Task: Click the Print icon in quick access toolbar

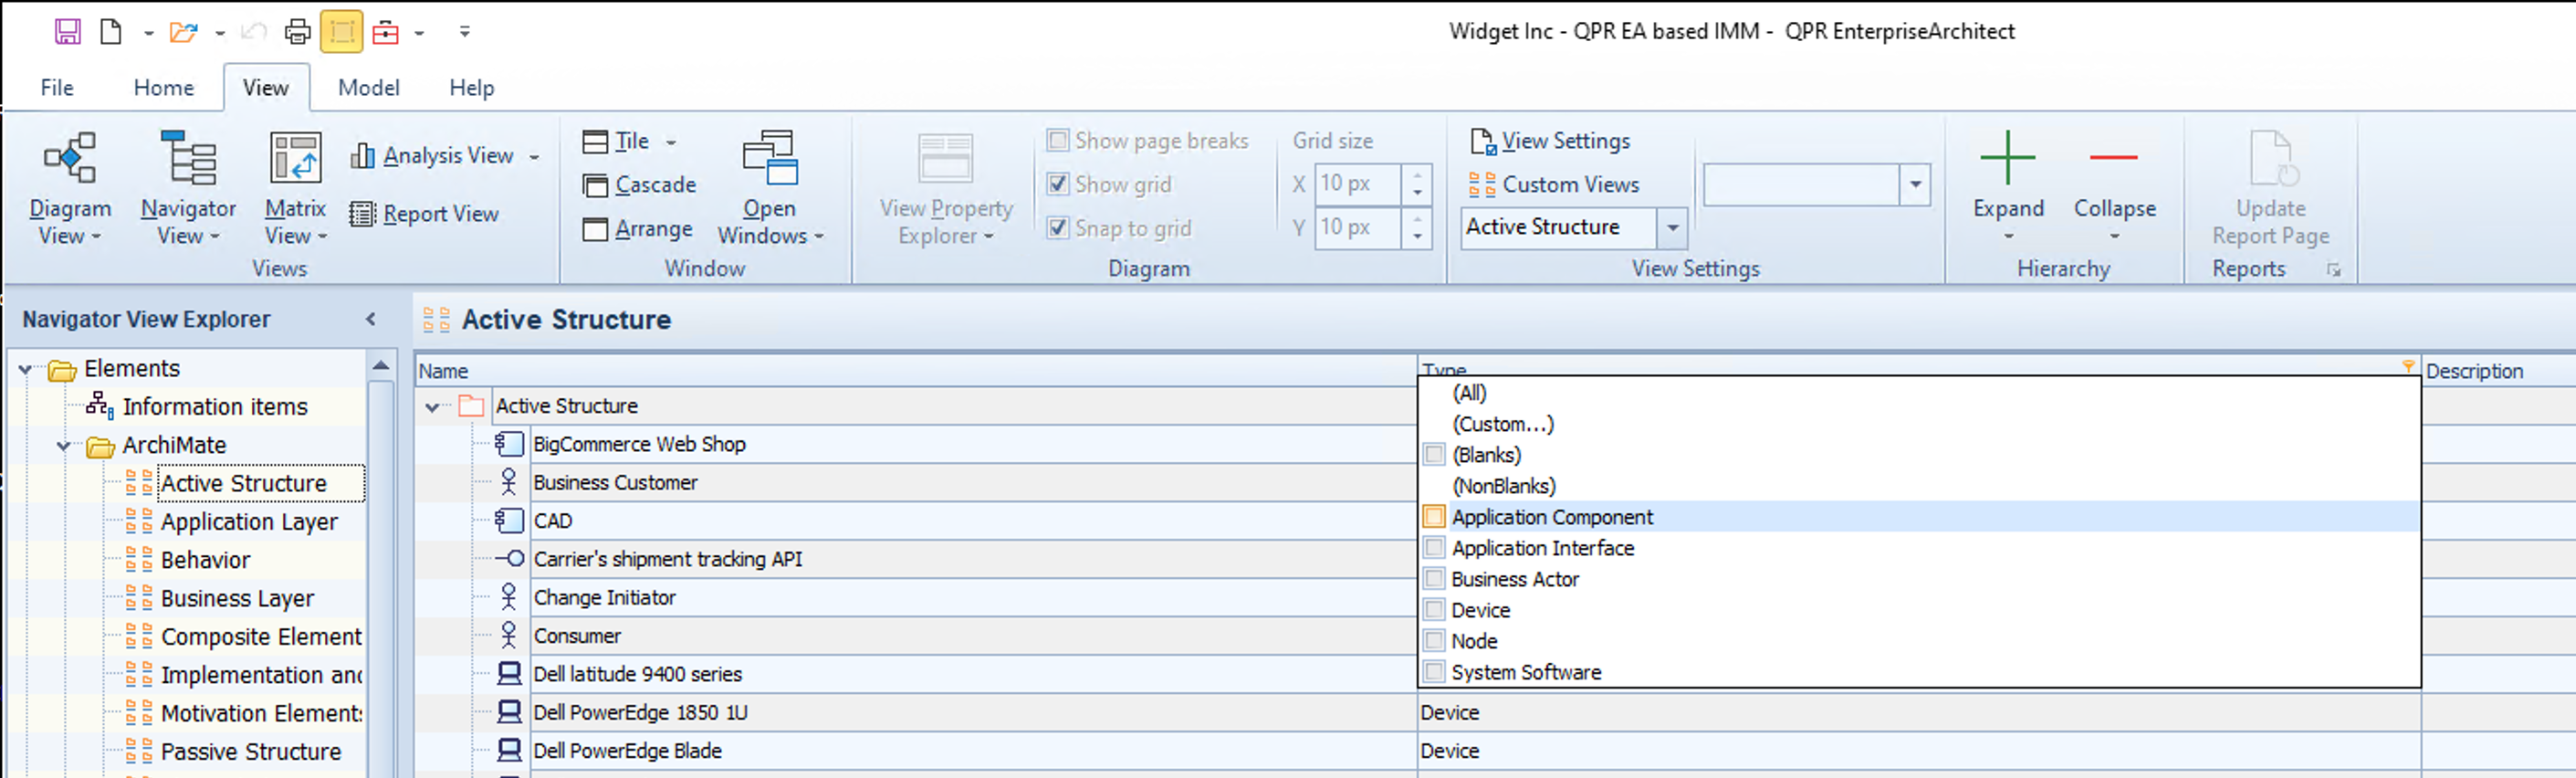Action: click(297, 32)
